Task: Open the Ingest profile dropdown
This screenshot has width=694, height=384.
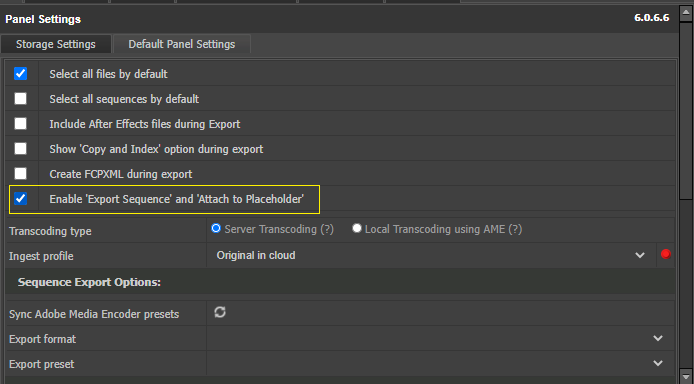Action: pos(431,255)
